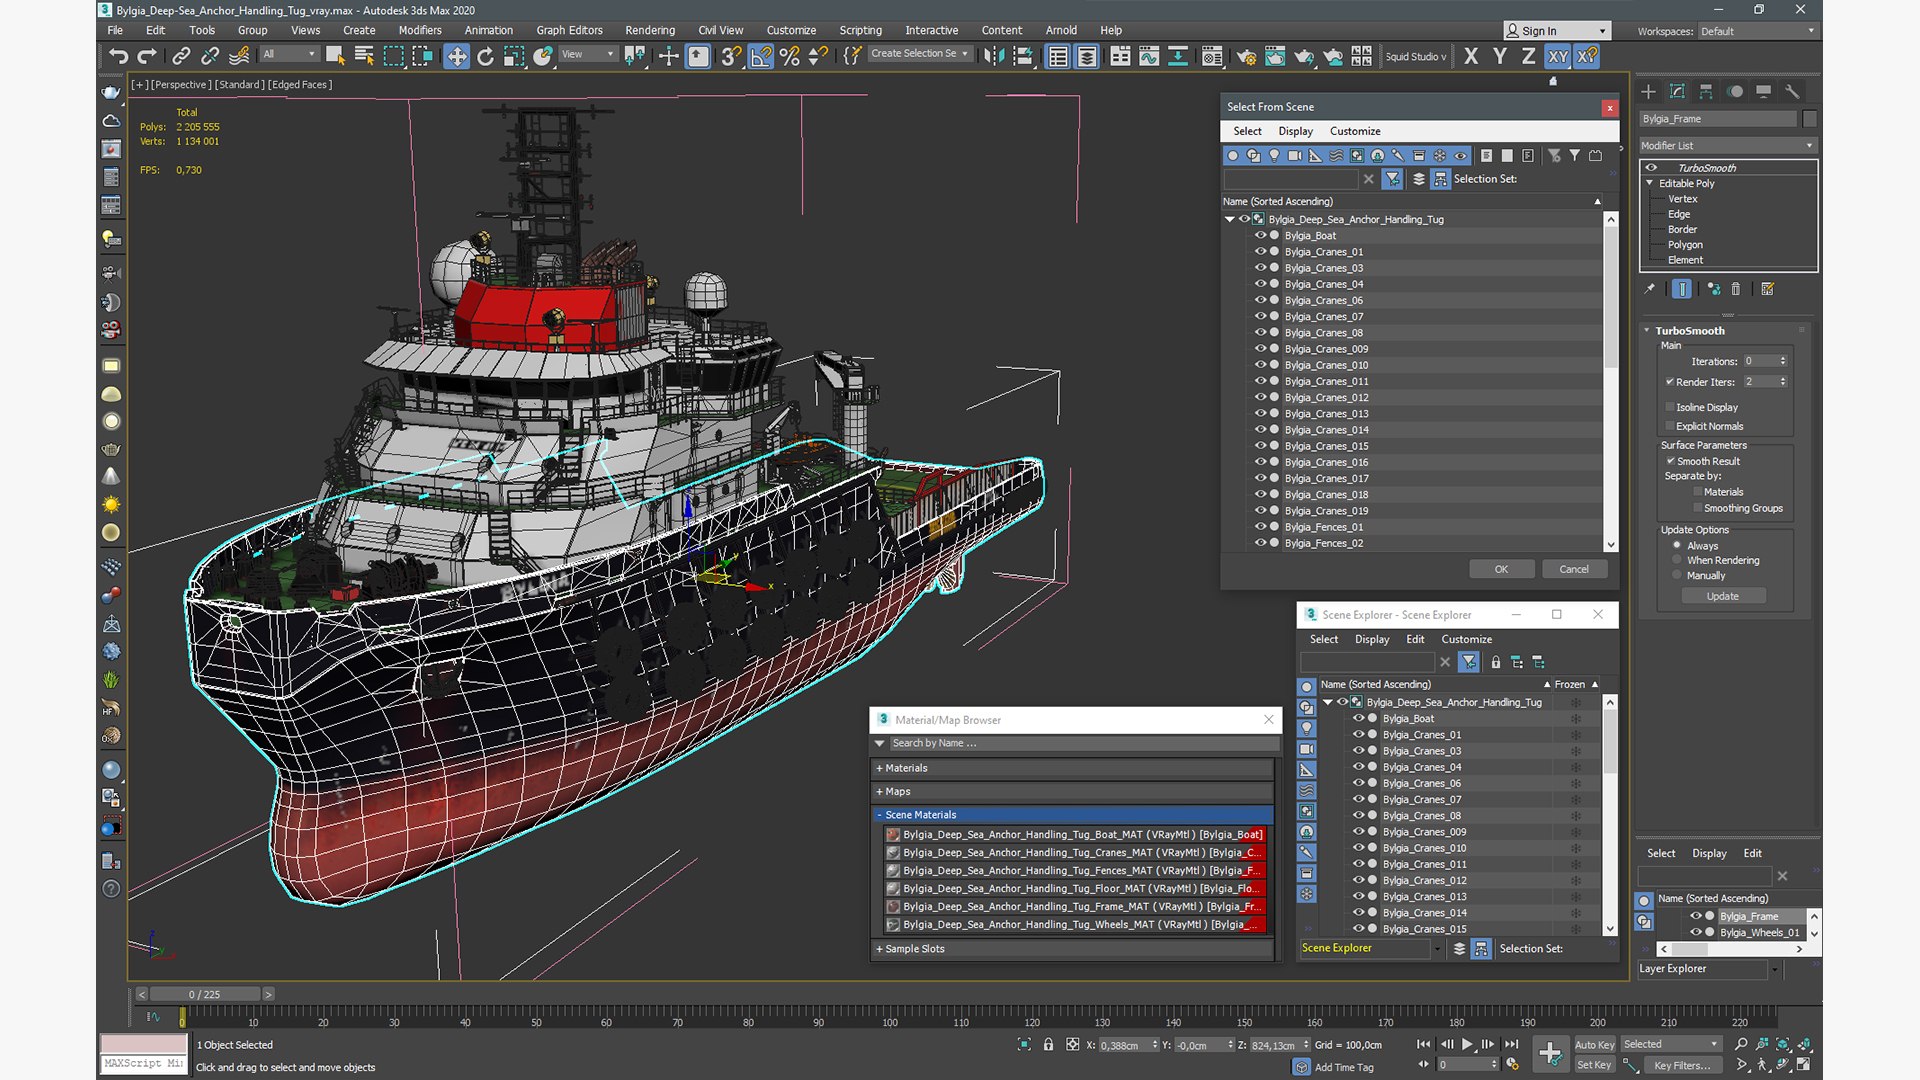Viewport: 1920px width, 1080px height.
Task: Open Create Selection Set dropdown
Action: (x=919, y=54)
